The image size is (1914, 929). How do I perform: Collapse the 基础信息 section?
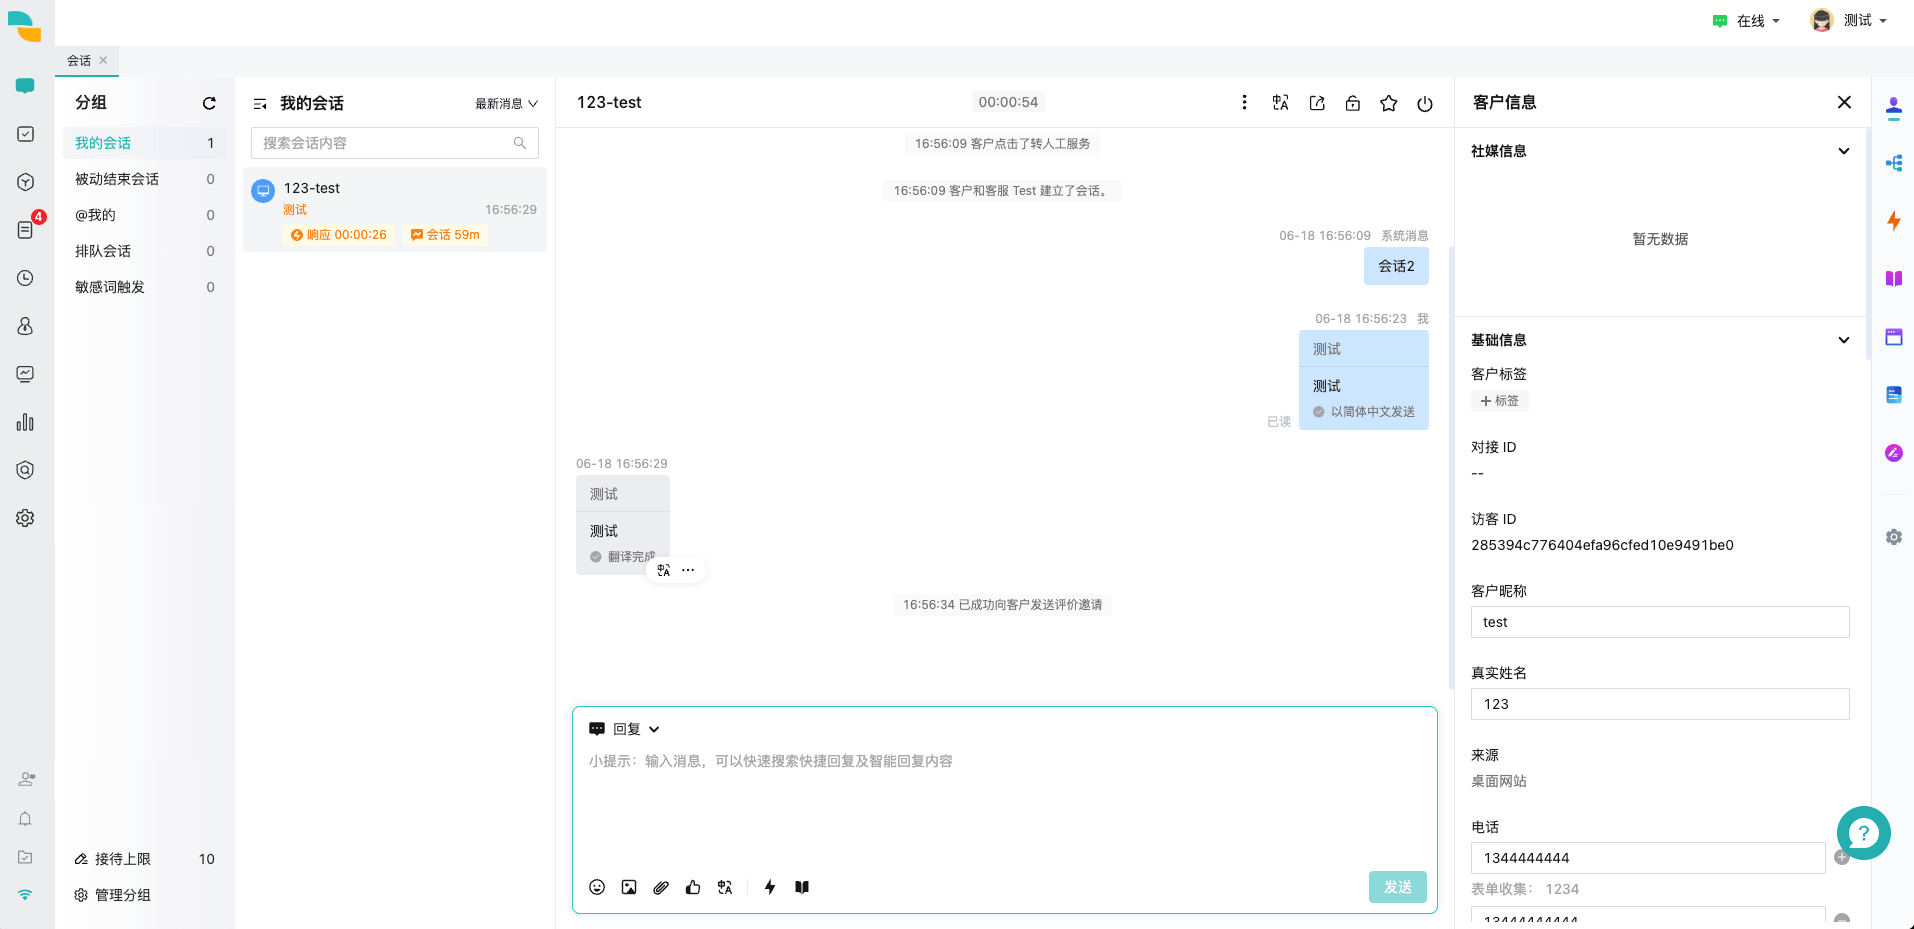1844,340
